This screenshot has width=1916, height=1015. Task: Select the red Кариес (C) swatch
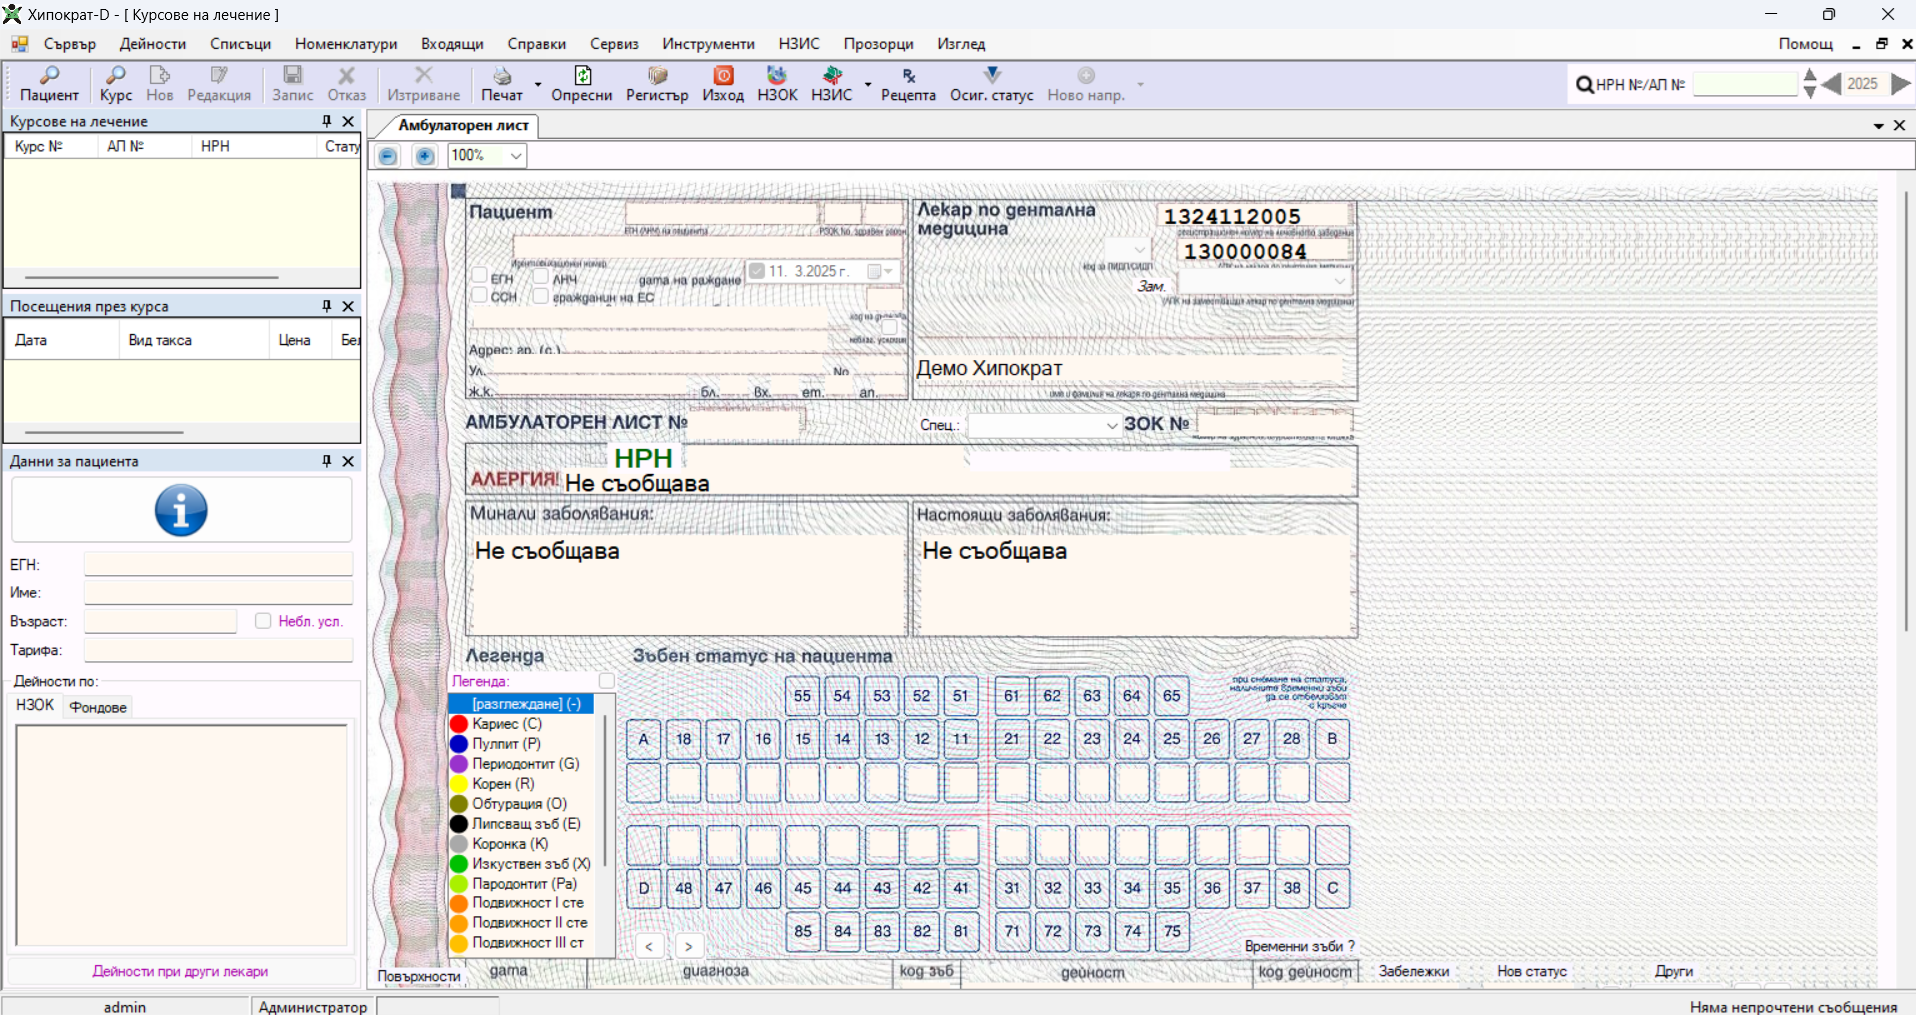point(459,724)
